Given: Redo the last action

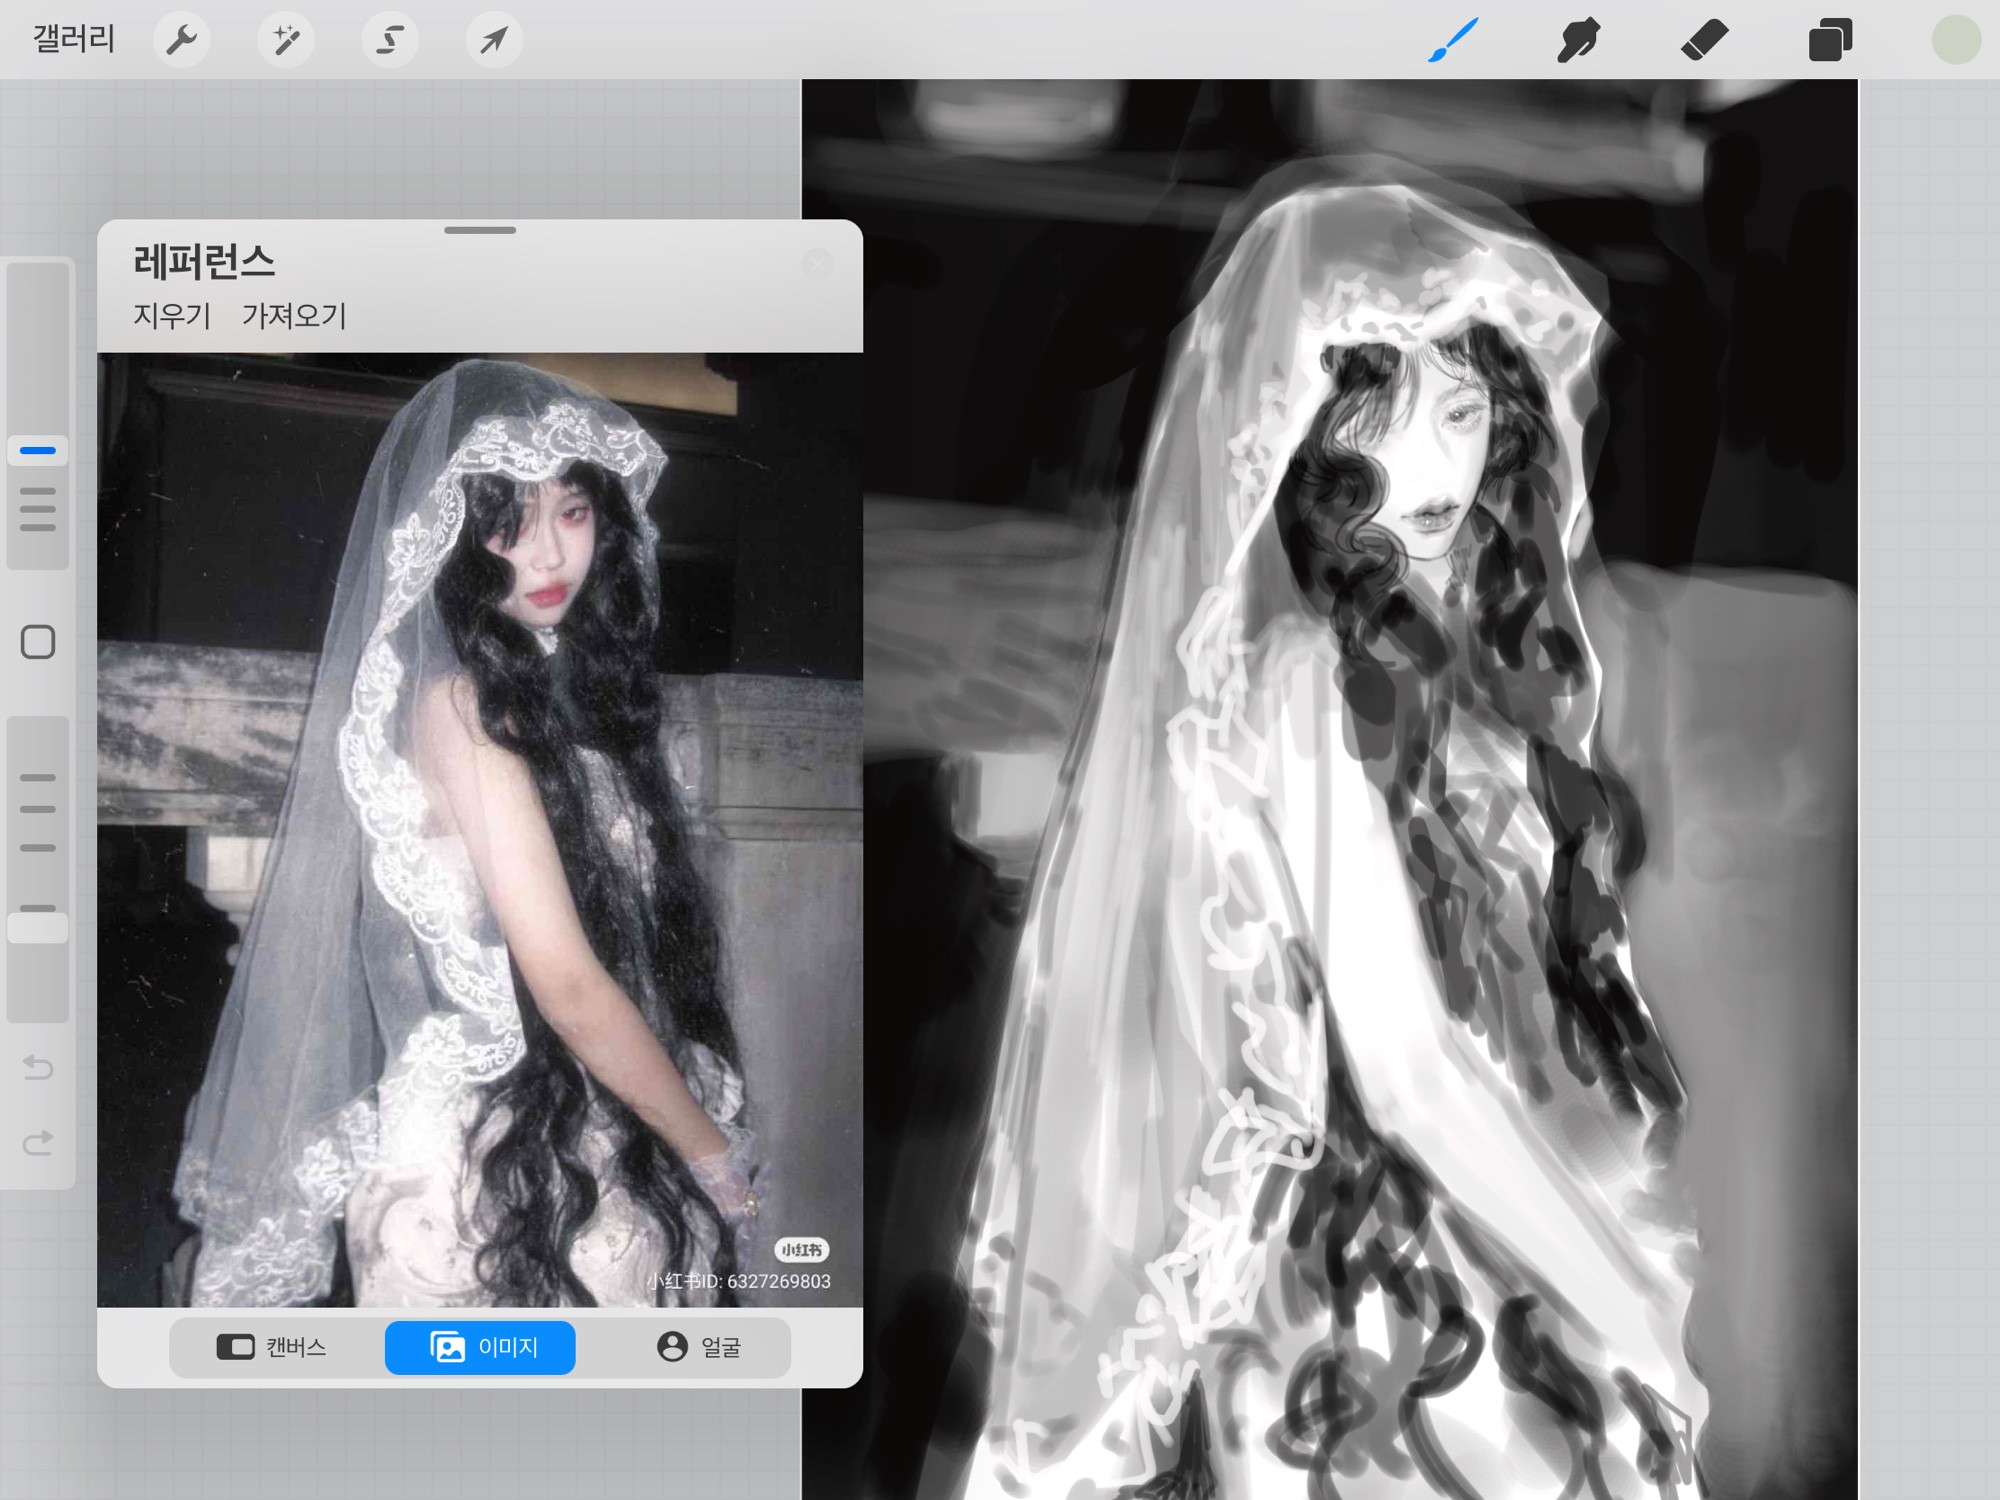Looking at the screenshot, I should pos(38,1142).
